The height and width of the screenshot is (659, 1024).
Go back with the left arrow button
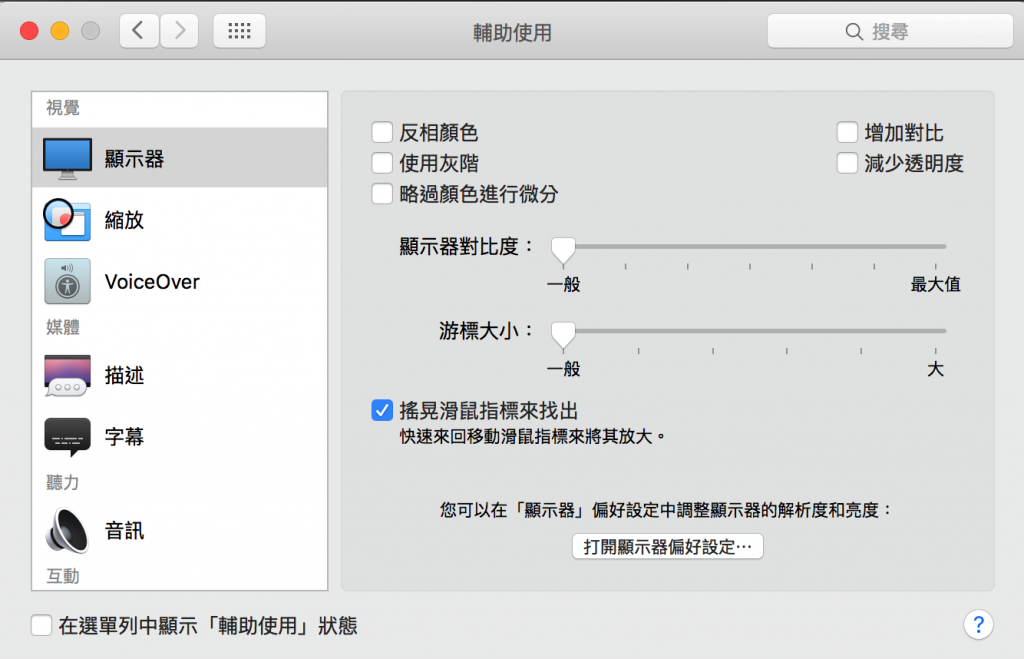139,31
